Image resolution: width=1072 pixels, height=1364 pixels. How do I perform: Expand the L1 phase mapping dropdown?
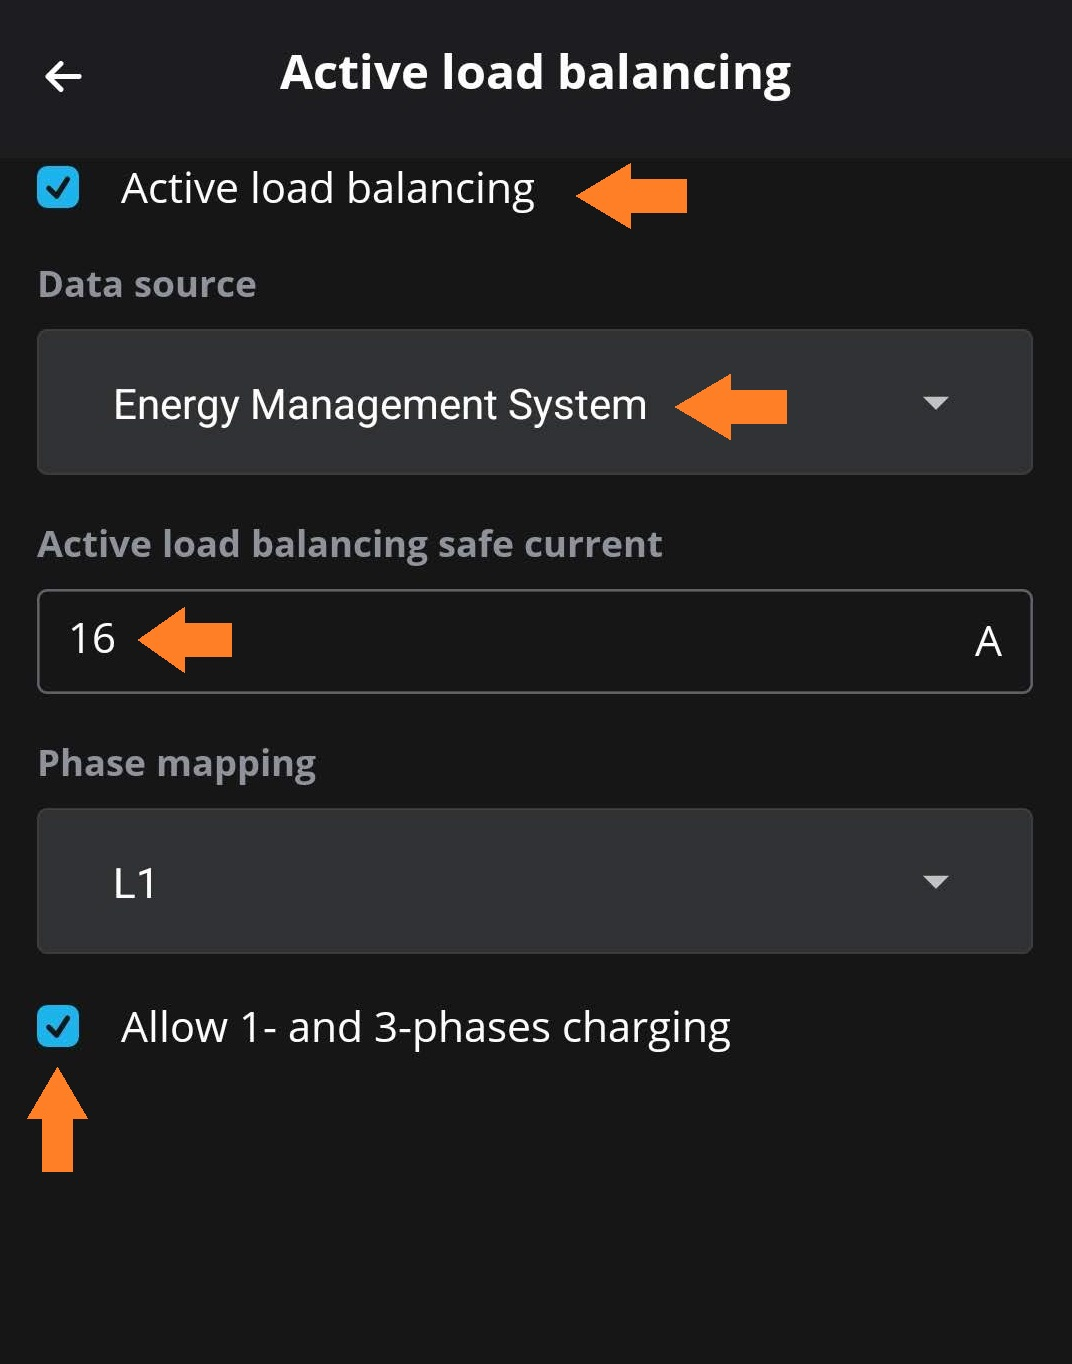pyautogui.click(x=534, y=881)
